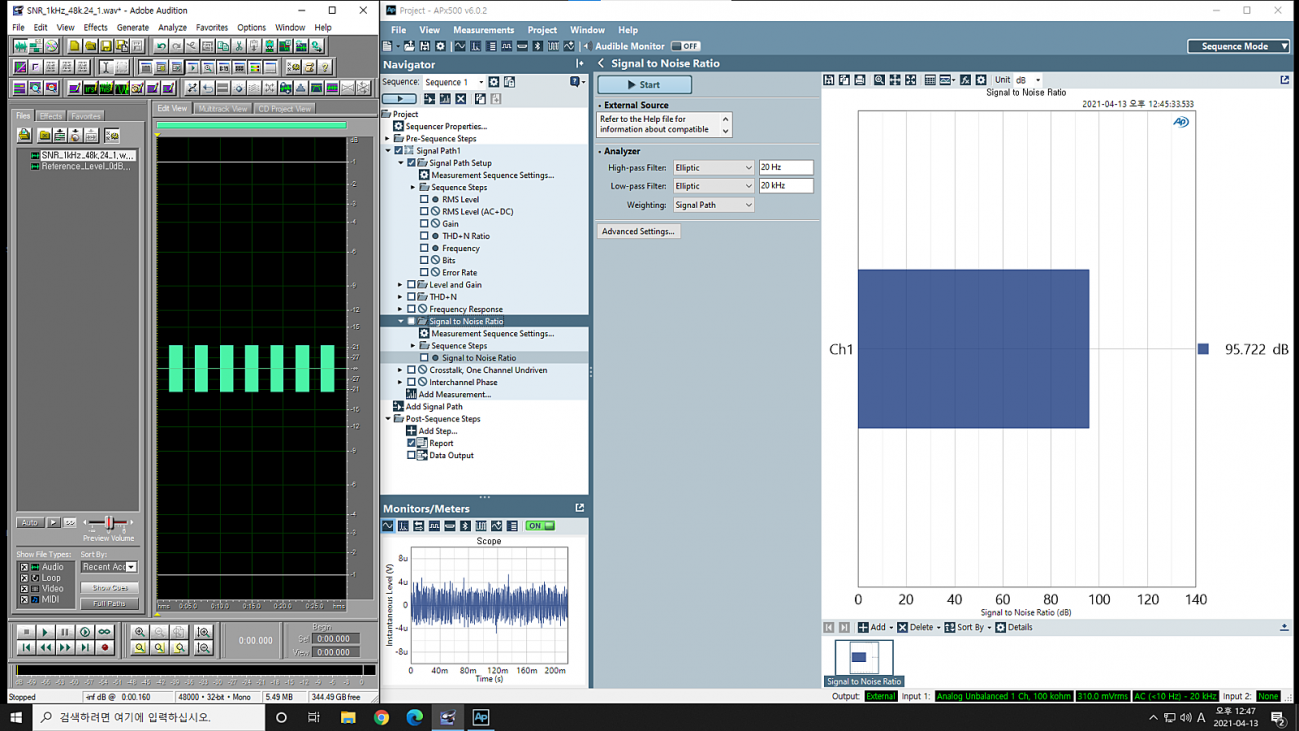Toggle Monitors/Meters ON switch
This screenshot has width=1299, height=731.
(x=539, y=526)
